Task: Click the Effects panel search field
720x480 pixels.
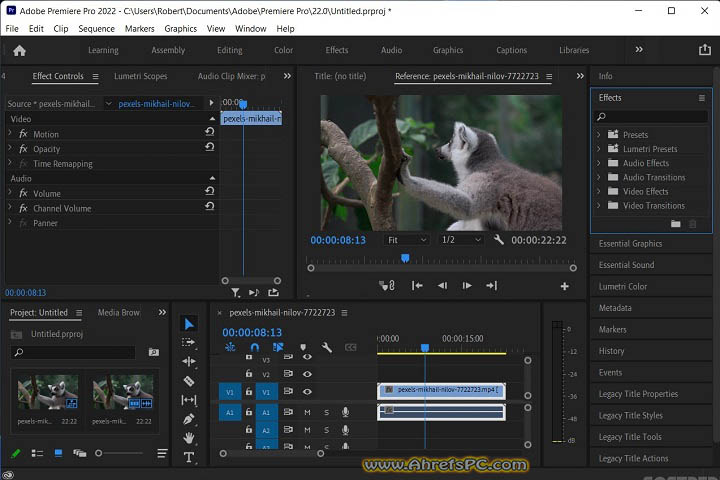Action: point(651,116)
